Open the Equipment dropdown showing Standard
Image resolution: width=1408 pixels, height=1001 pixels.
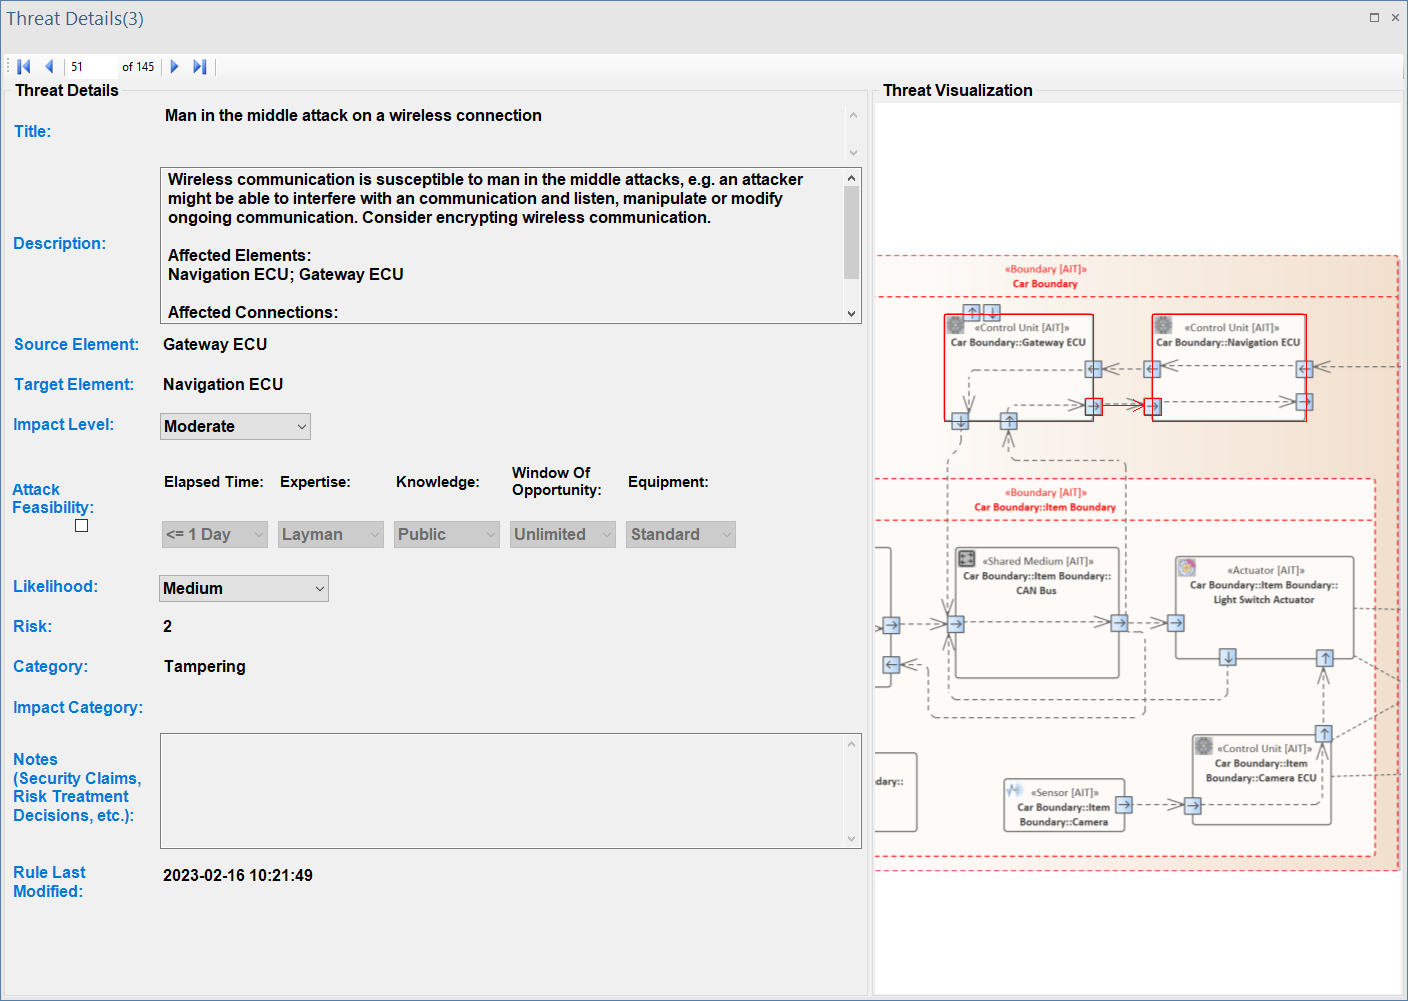point(680,535)
